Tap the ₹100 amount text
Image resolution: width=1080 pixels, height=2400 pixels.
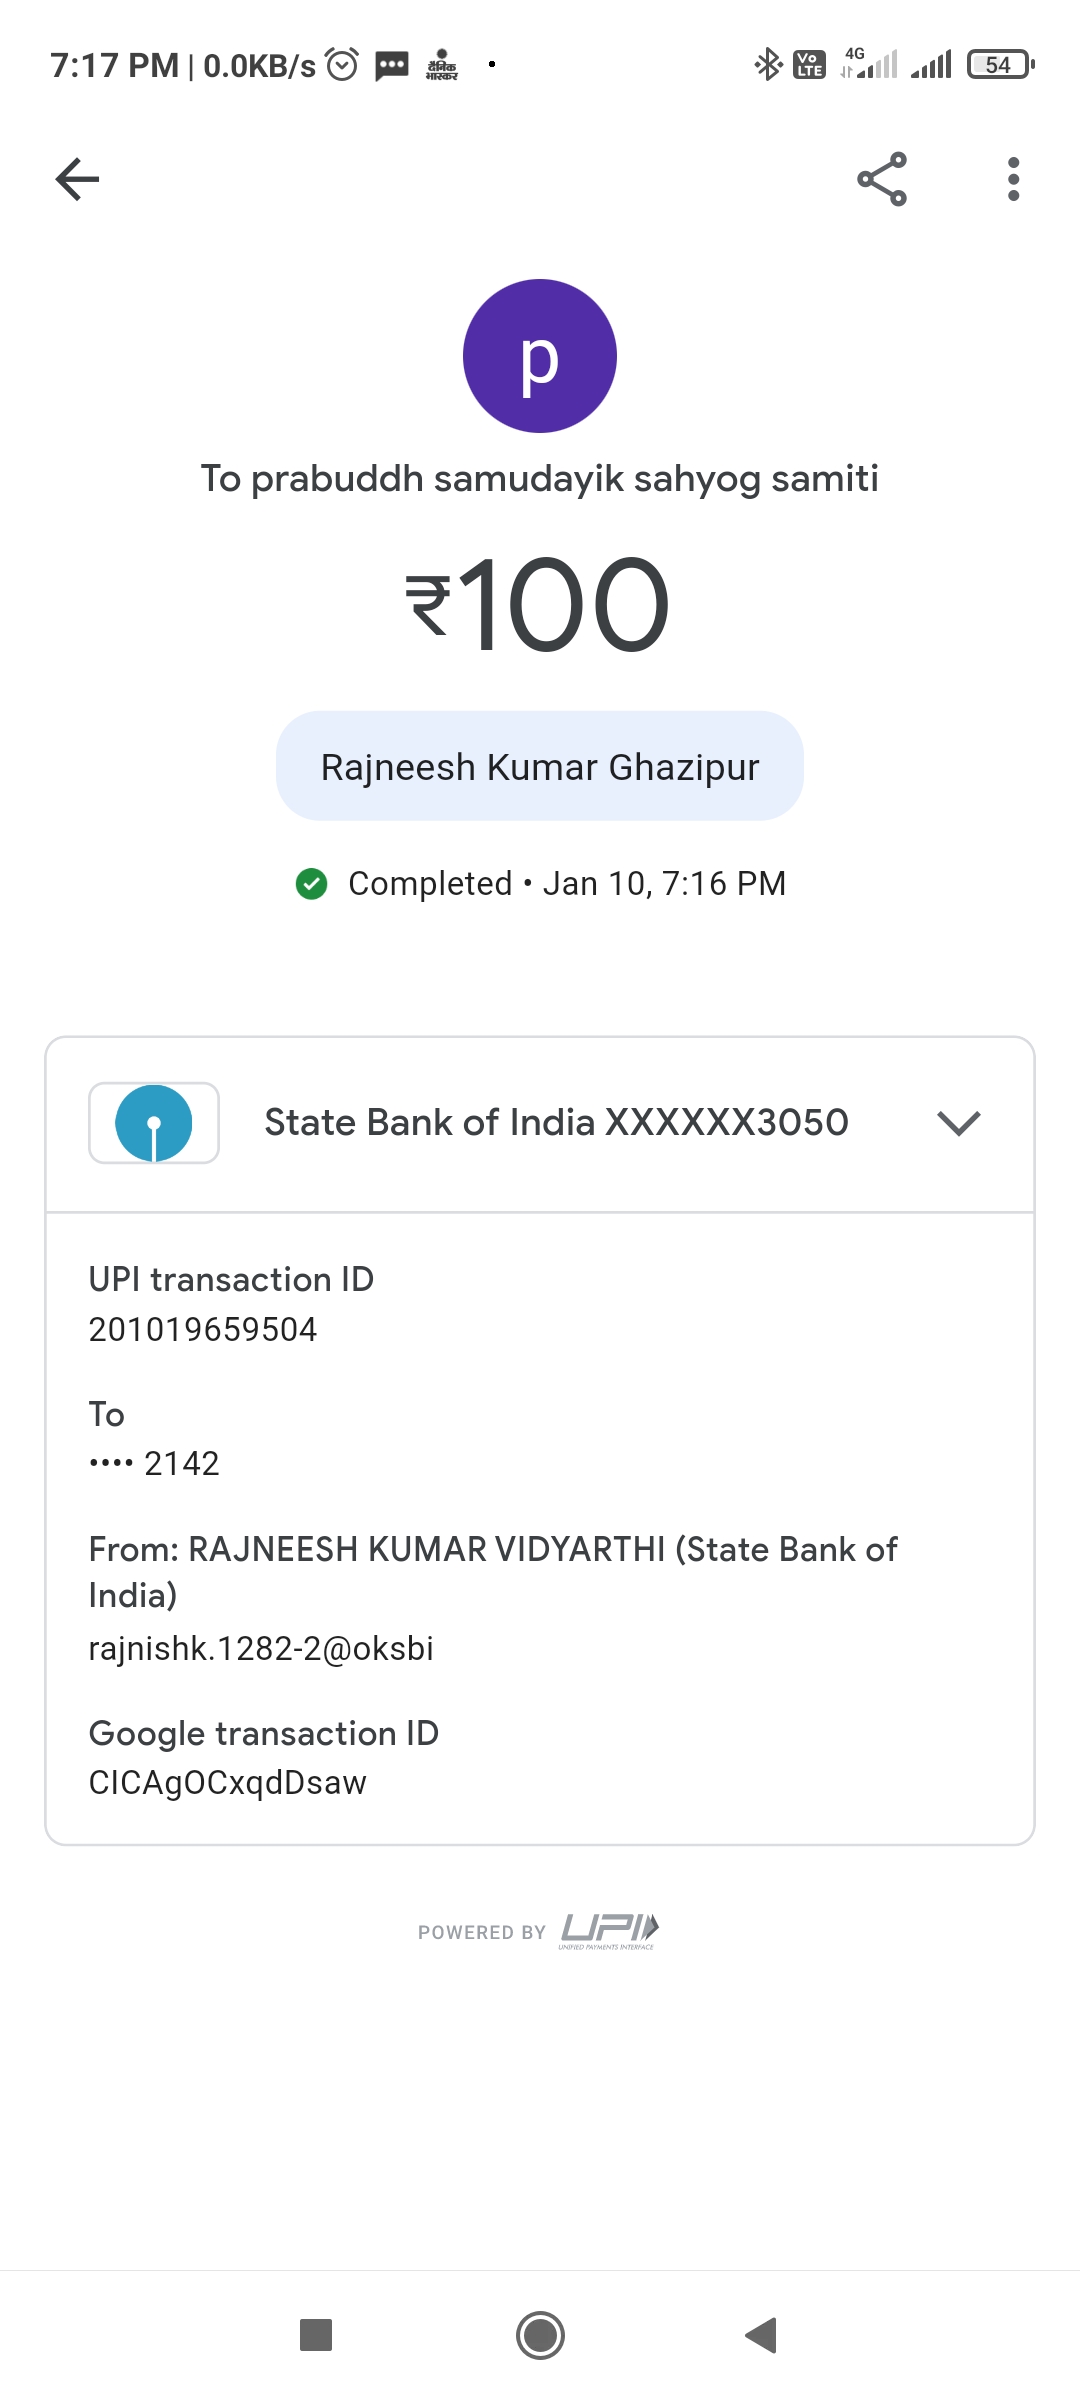540,605
